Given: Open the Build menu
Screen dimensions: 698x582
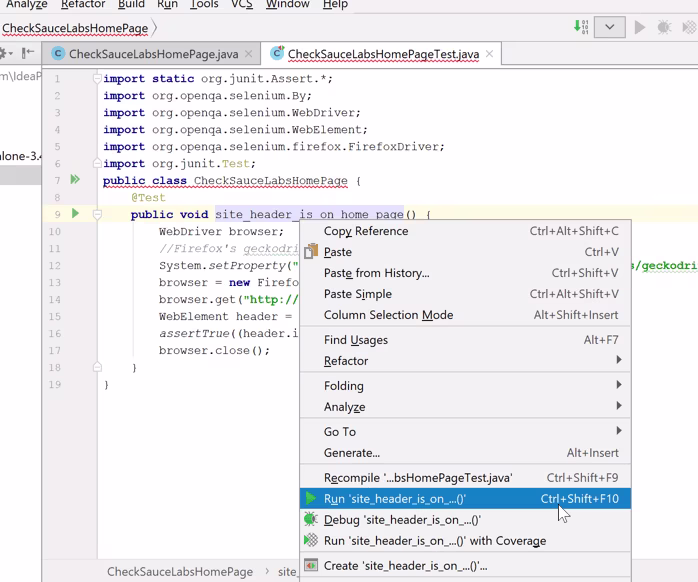Looking at the screenshot, I should coord(131,4).
